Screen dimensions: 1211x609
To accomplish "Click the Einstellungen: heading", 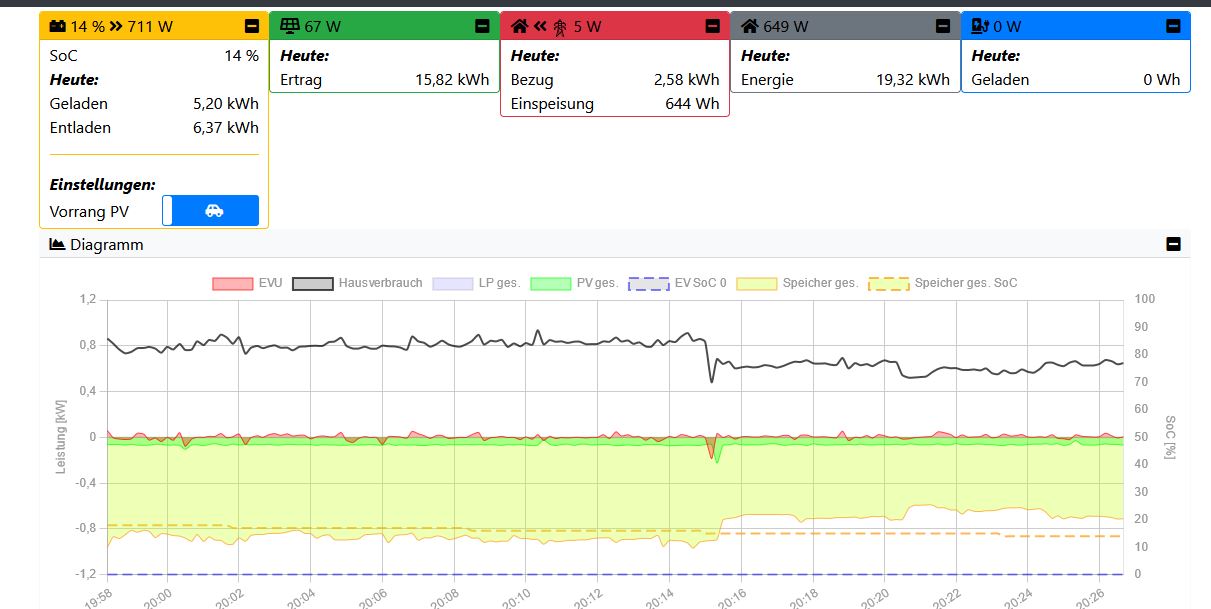I will [x=102, y=184].
